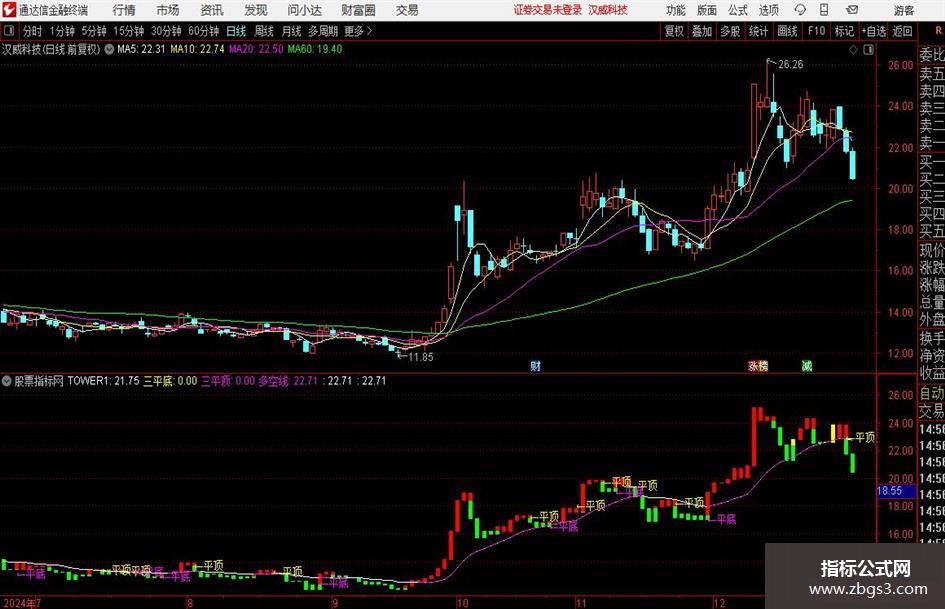
Task: Click the 减 marker on the chart bottom
Action: (806, 365)
